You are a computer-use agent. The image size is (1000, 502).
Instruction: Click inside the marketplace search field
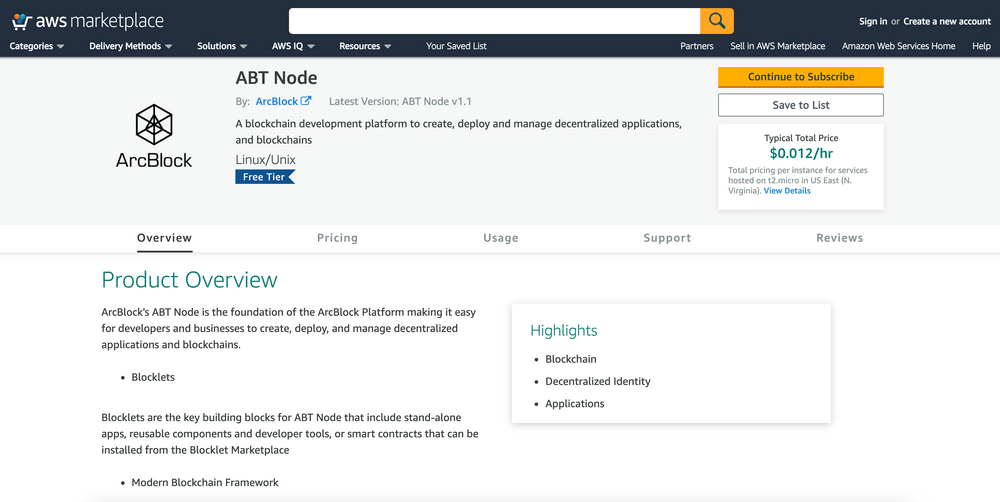[x=494, y=21]
